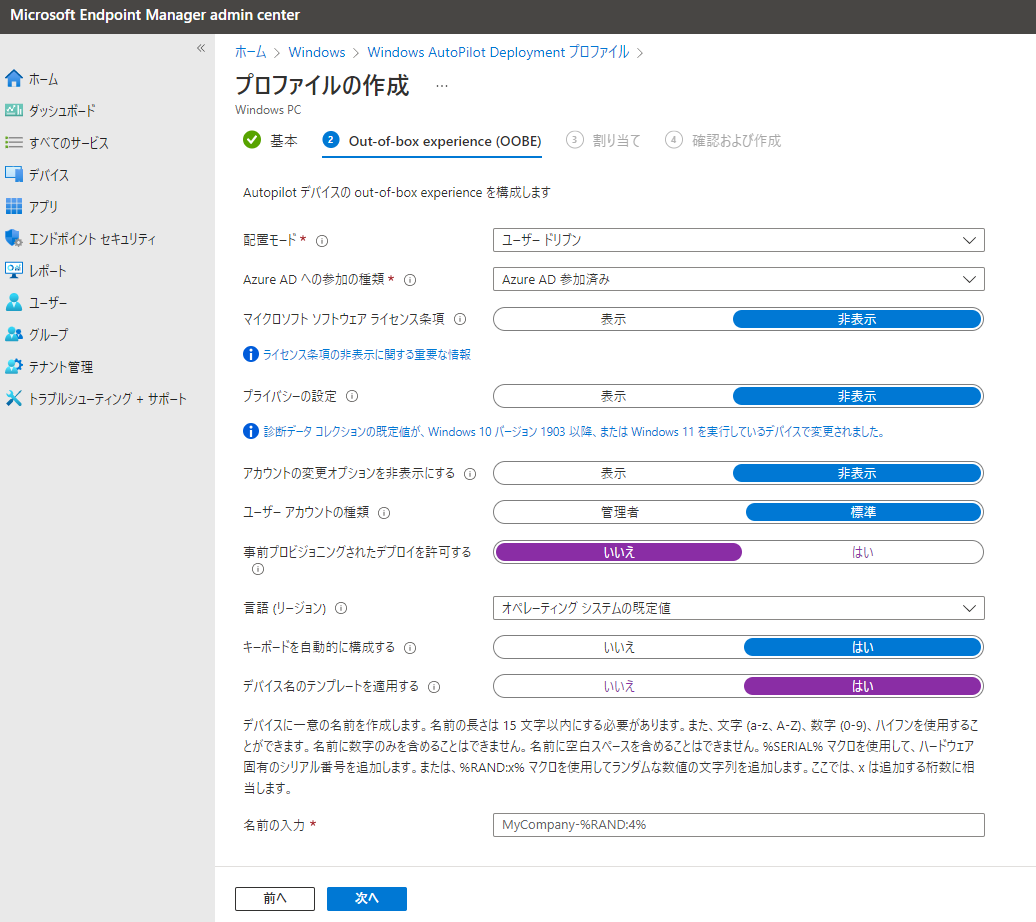Viewport: 1036px width, 922px height.
Task: Click the 前へ button
Action: tap(275, 898)
